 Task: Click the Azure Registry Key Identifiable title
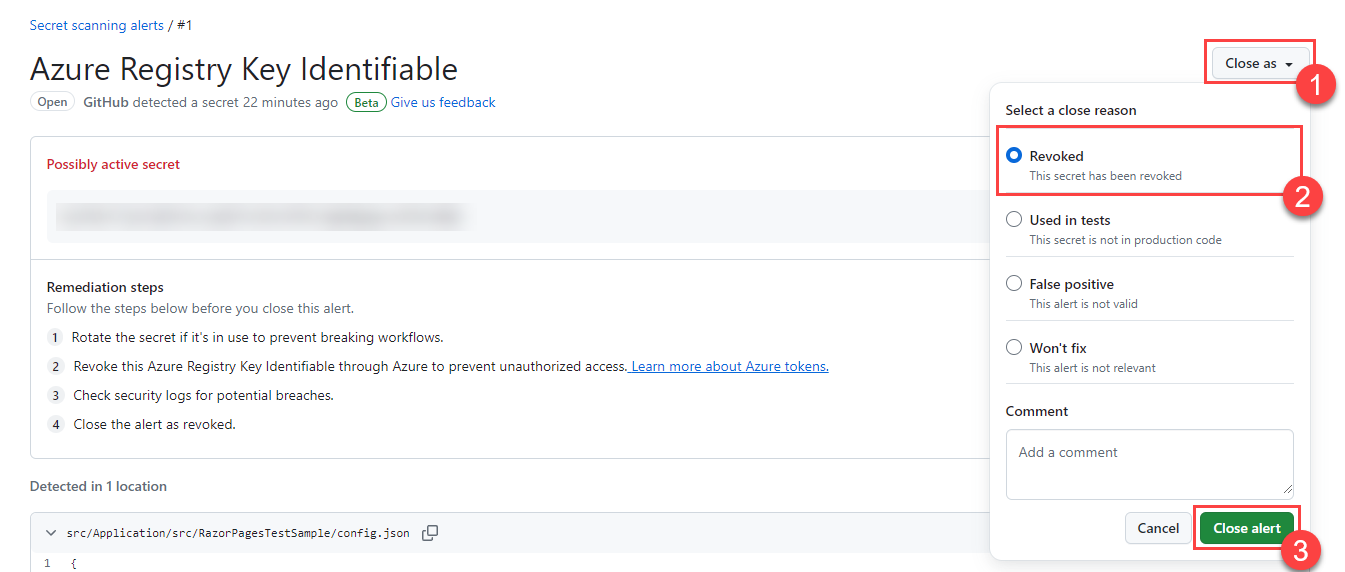(244, 69)
